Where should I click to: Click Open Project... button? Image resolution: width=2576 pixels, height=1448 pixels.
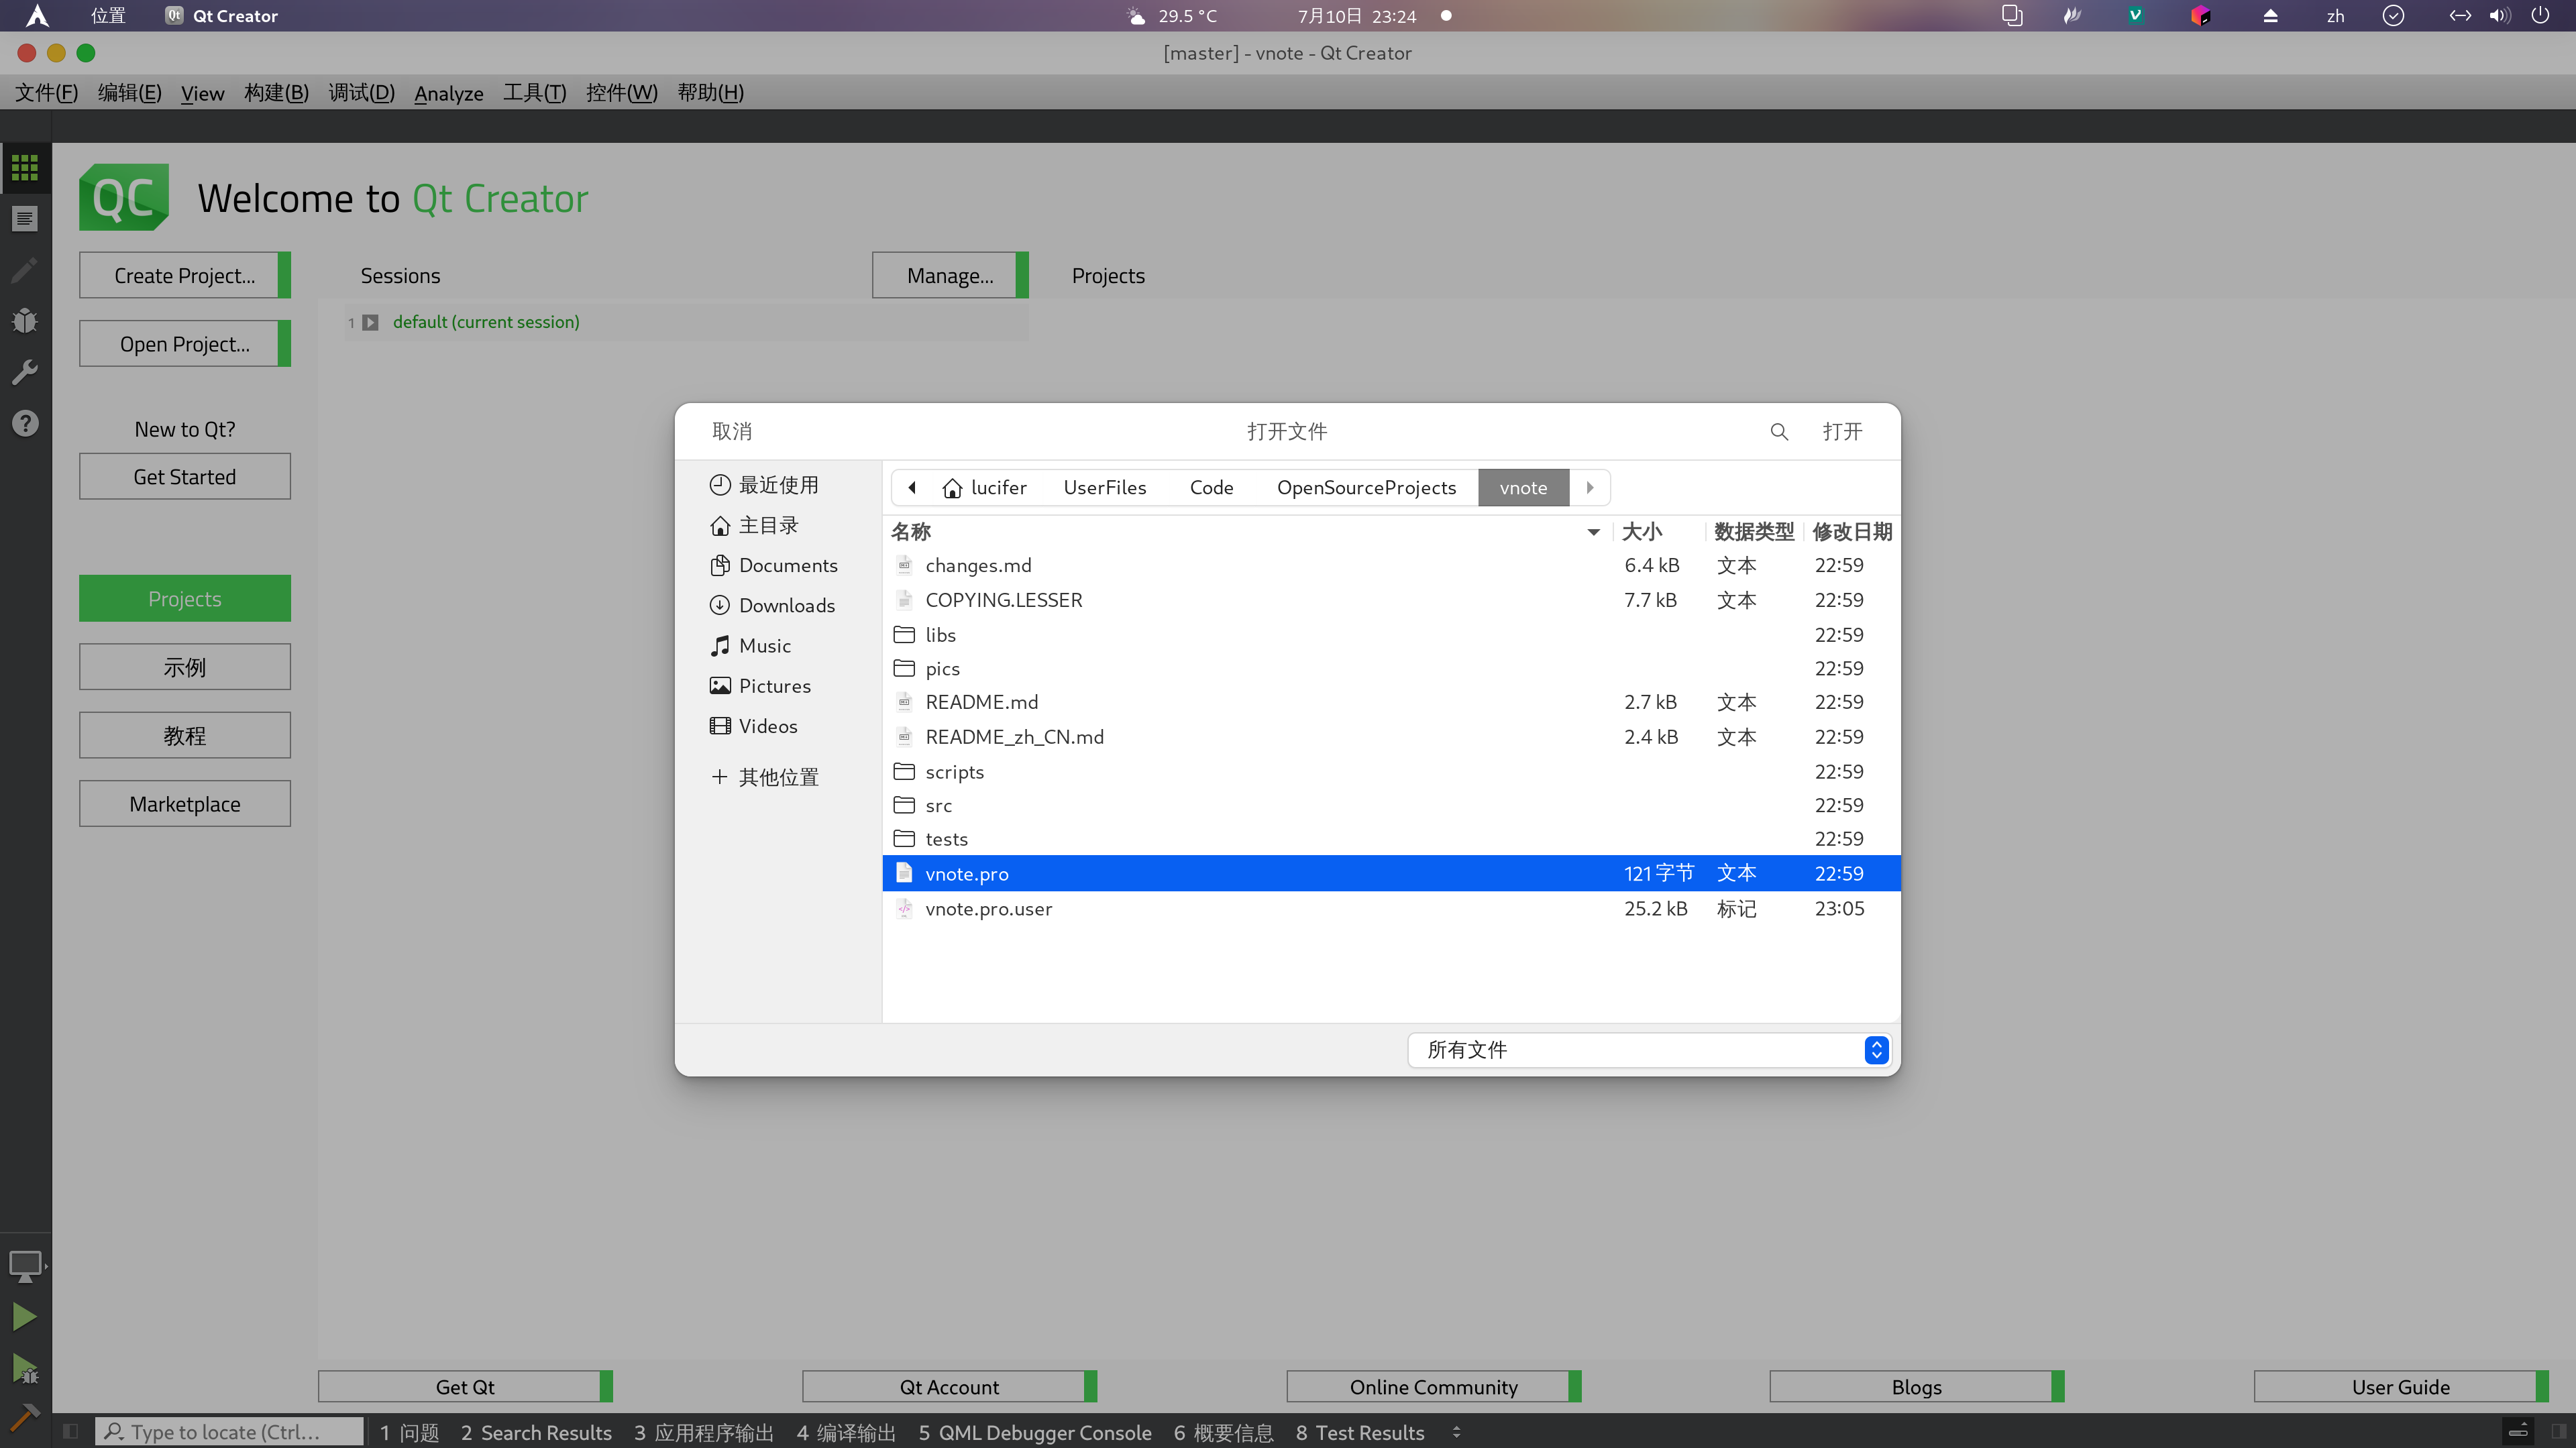185,343
